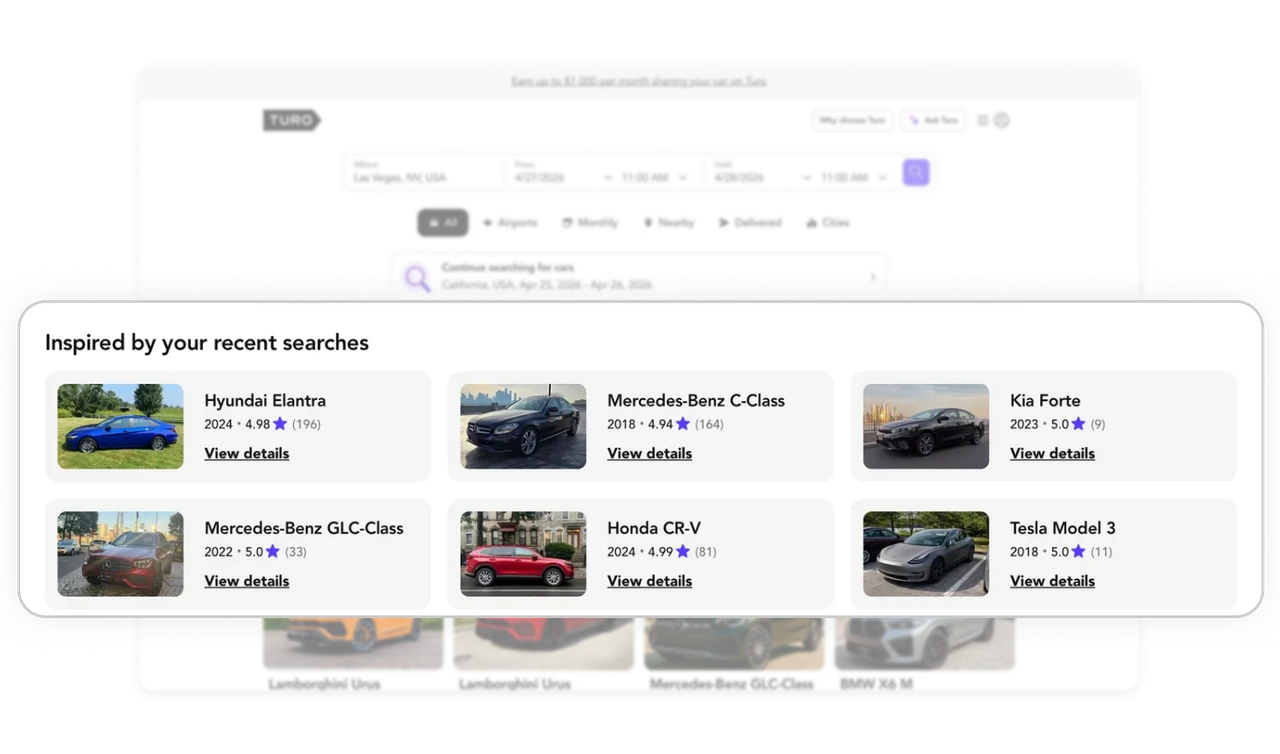Click the BMW X6 M listing thumbnail
Image resolution: width=1280 pixels, height=754 pixels.
click(925, 643)
